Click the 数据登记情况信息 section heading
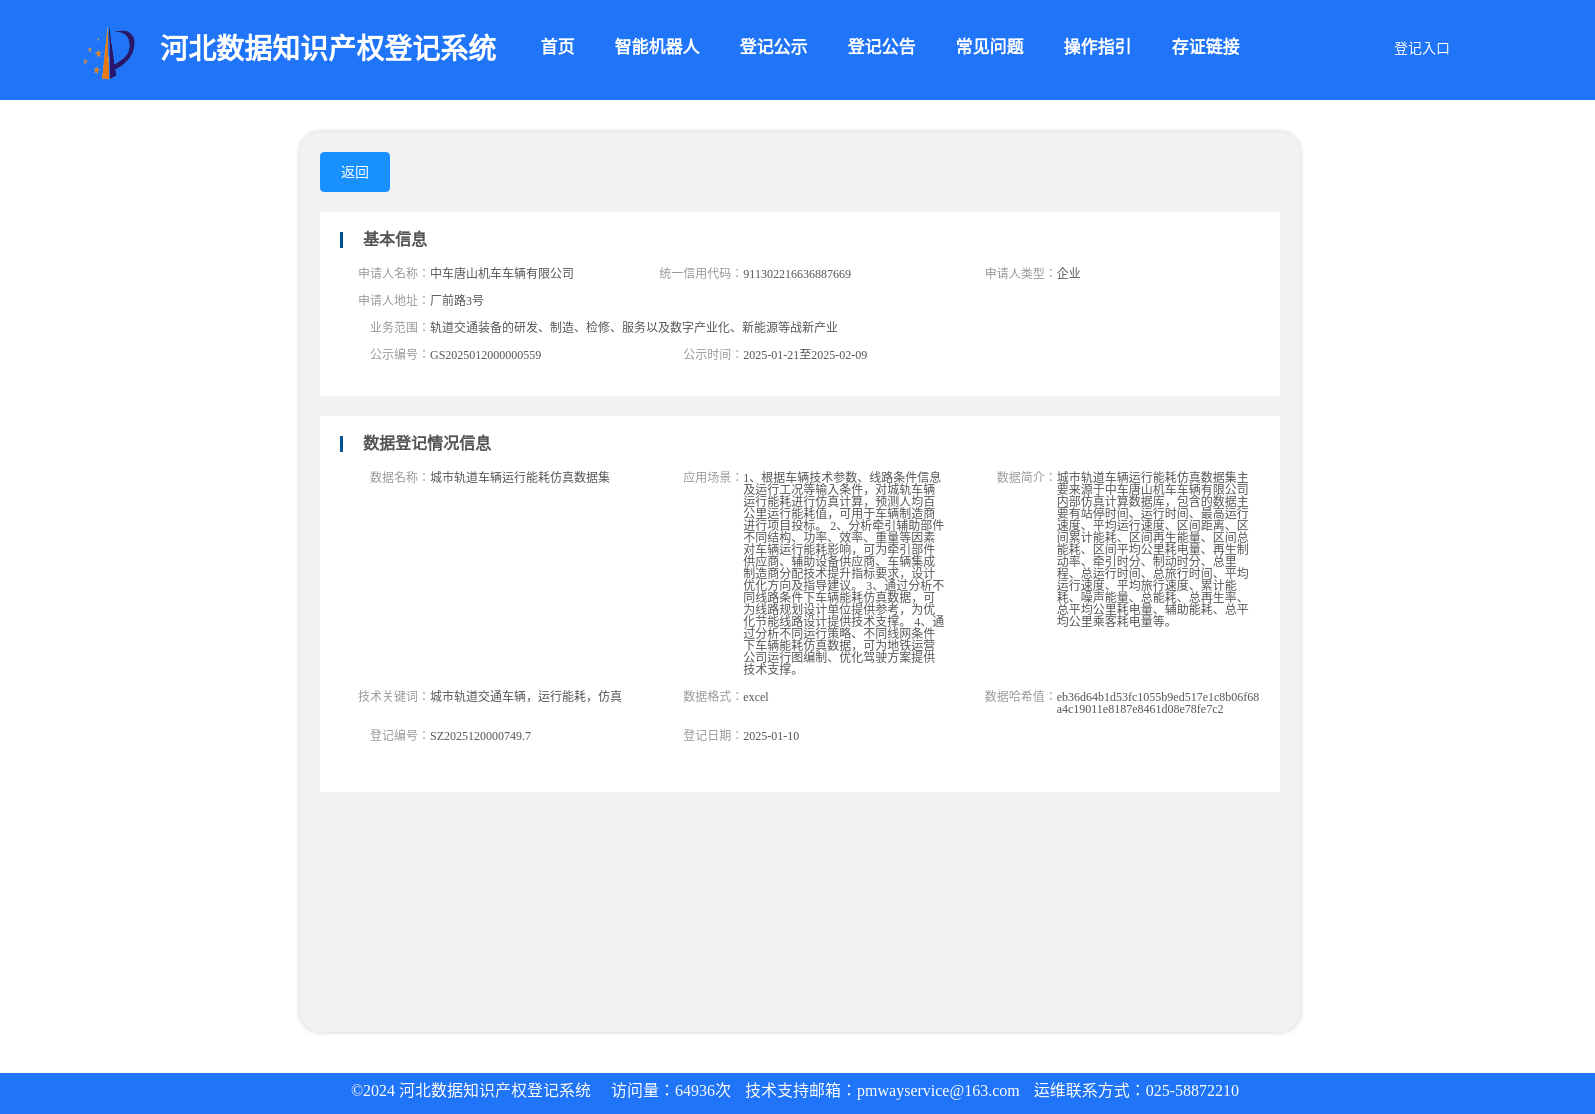 tap(427, 443)
